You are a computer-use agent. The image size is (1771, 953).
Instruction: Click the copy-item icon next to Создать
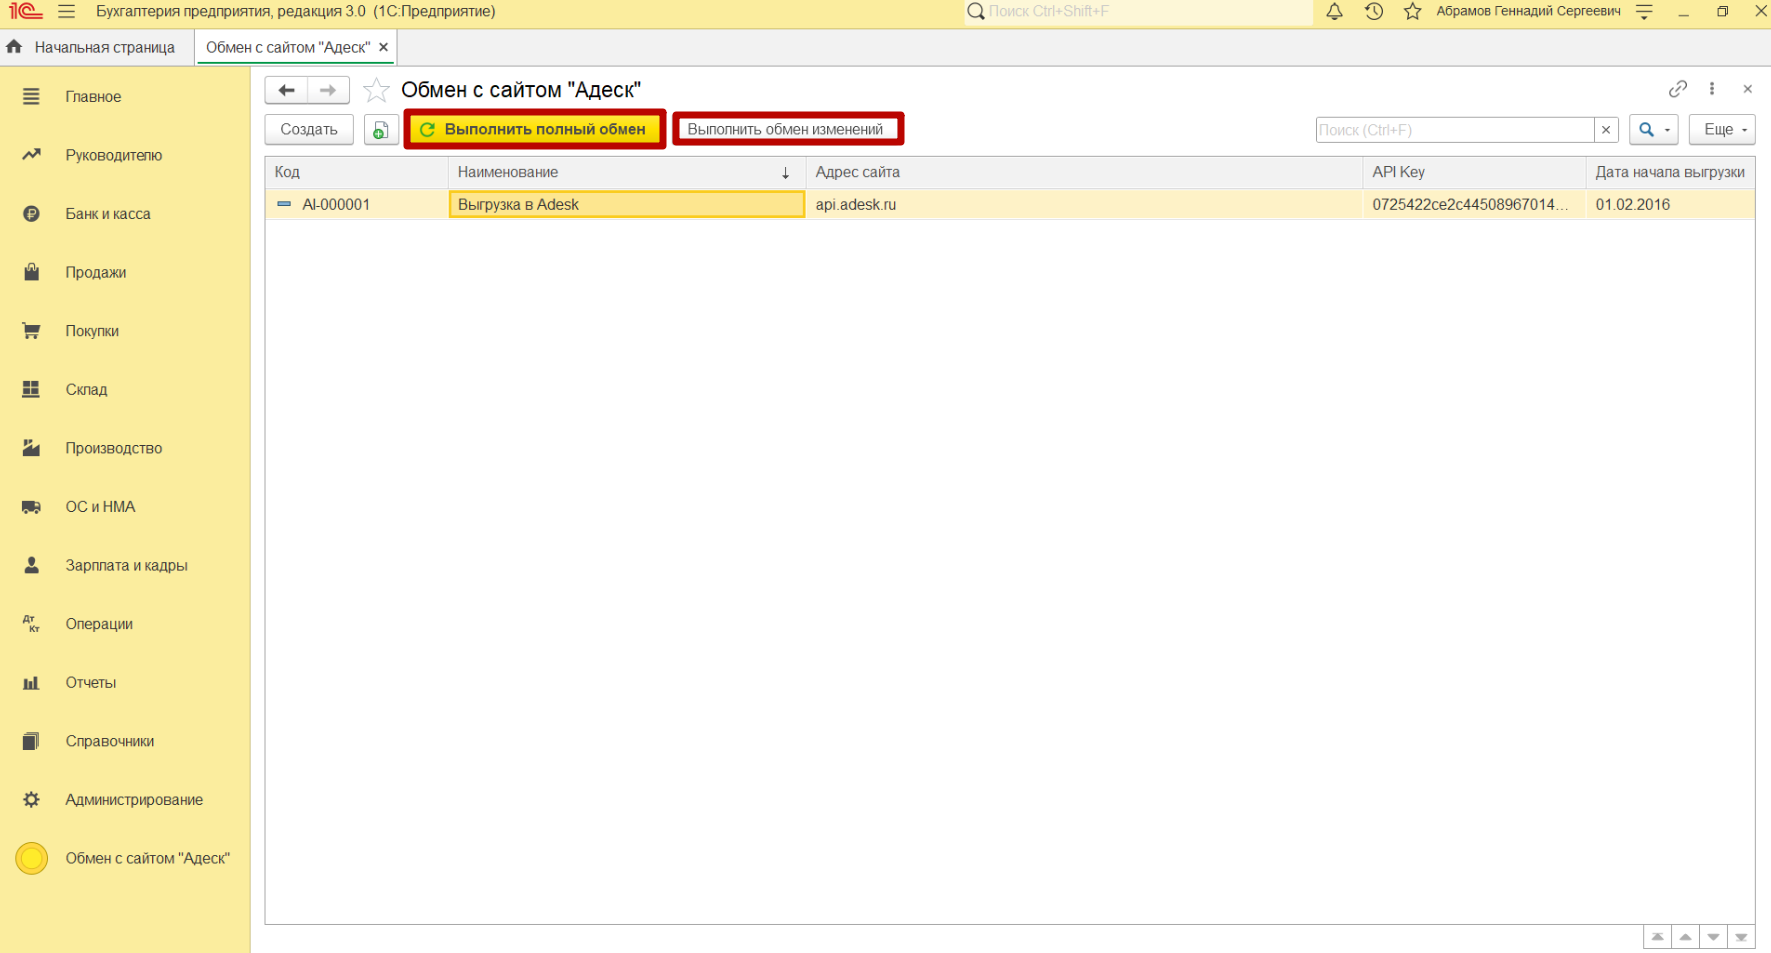tap(381, 130)
